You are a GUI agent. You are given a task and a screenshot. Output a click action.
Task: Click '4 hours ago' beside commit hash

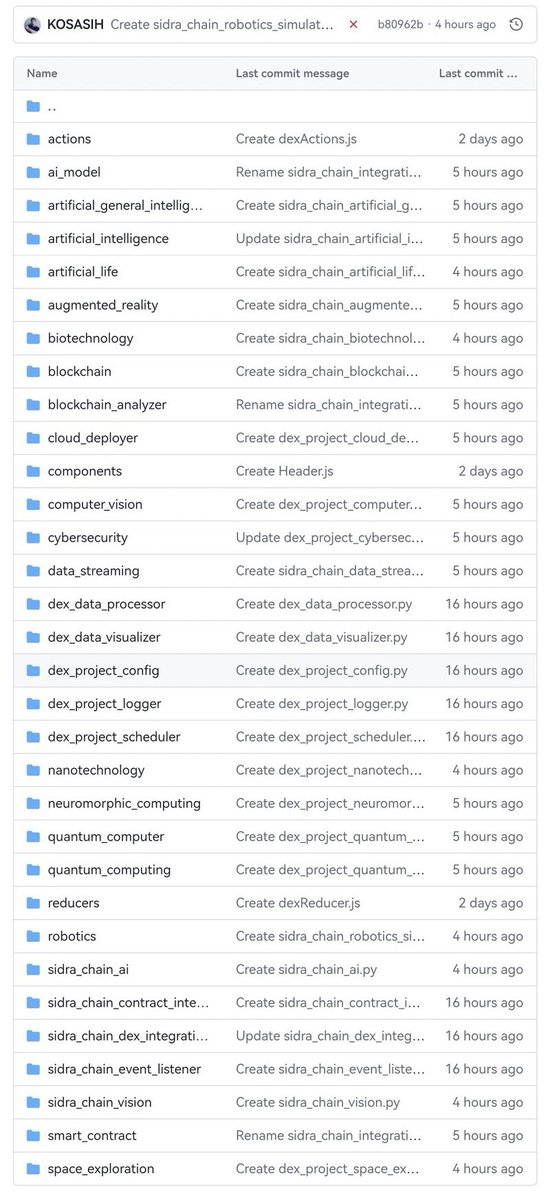pos(465,24)
